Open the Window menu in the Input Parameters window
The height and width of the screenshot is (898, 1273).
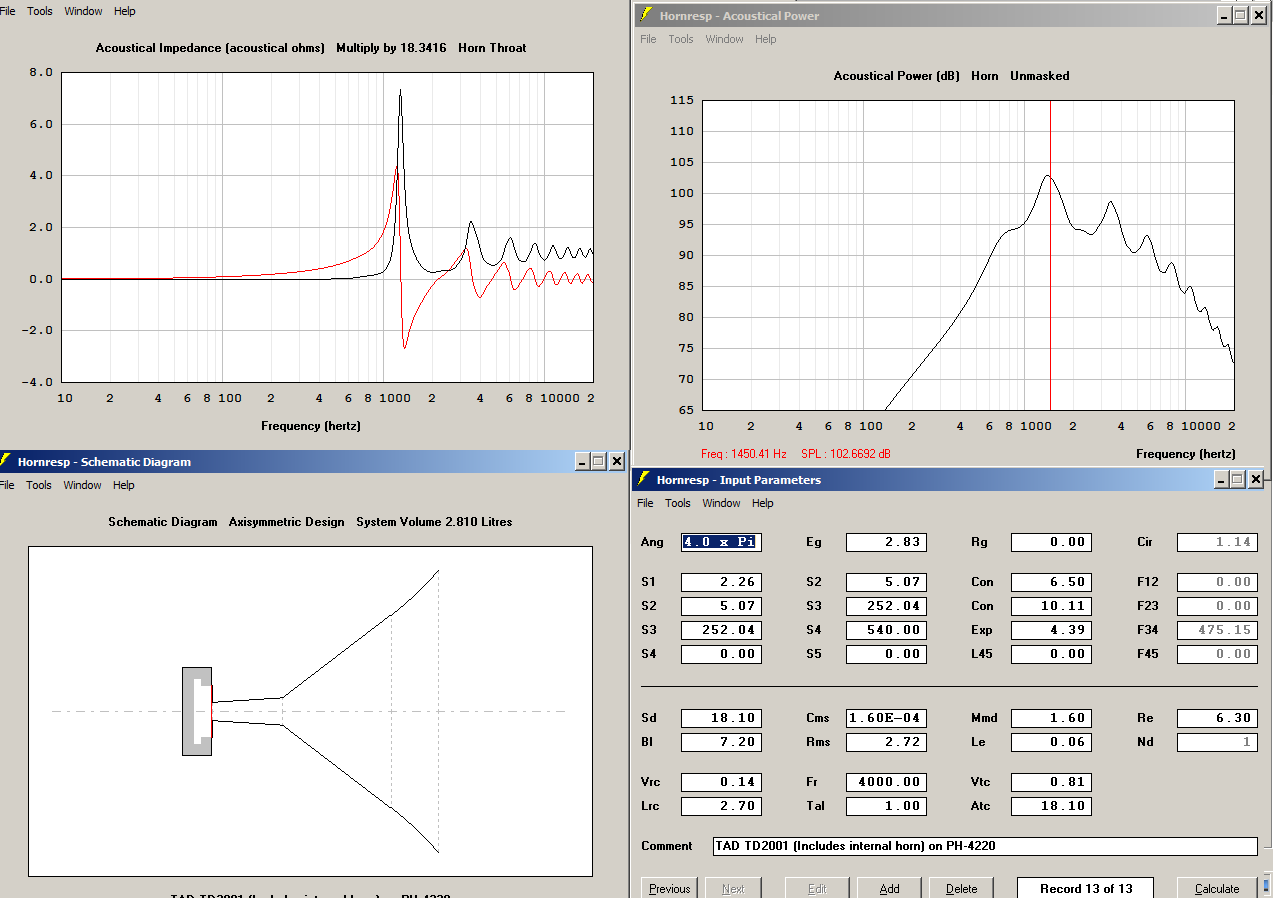pyautogui.click(x=721, y=503)
